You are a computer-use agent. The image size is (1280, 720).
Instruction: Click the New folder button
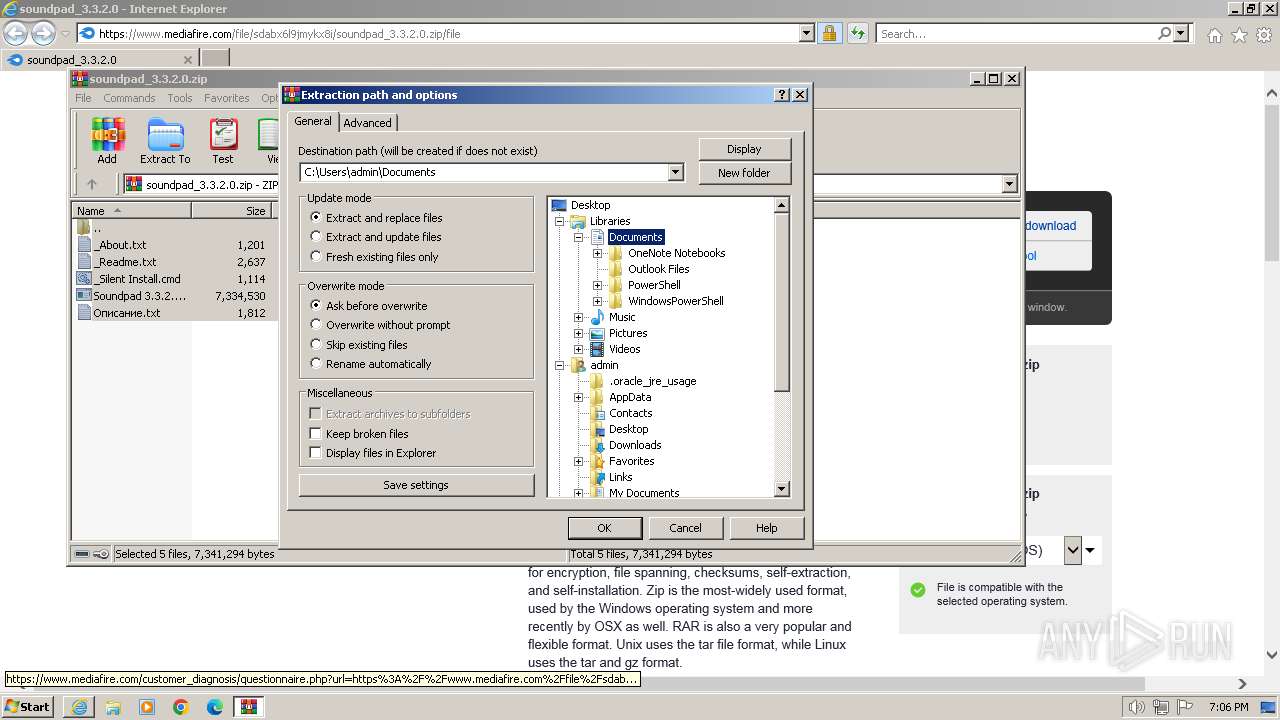tap(744, 173)
